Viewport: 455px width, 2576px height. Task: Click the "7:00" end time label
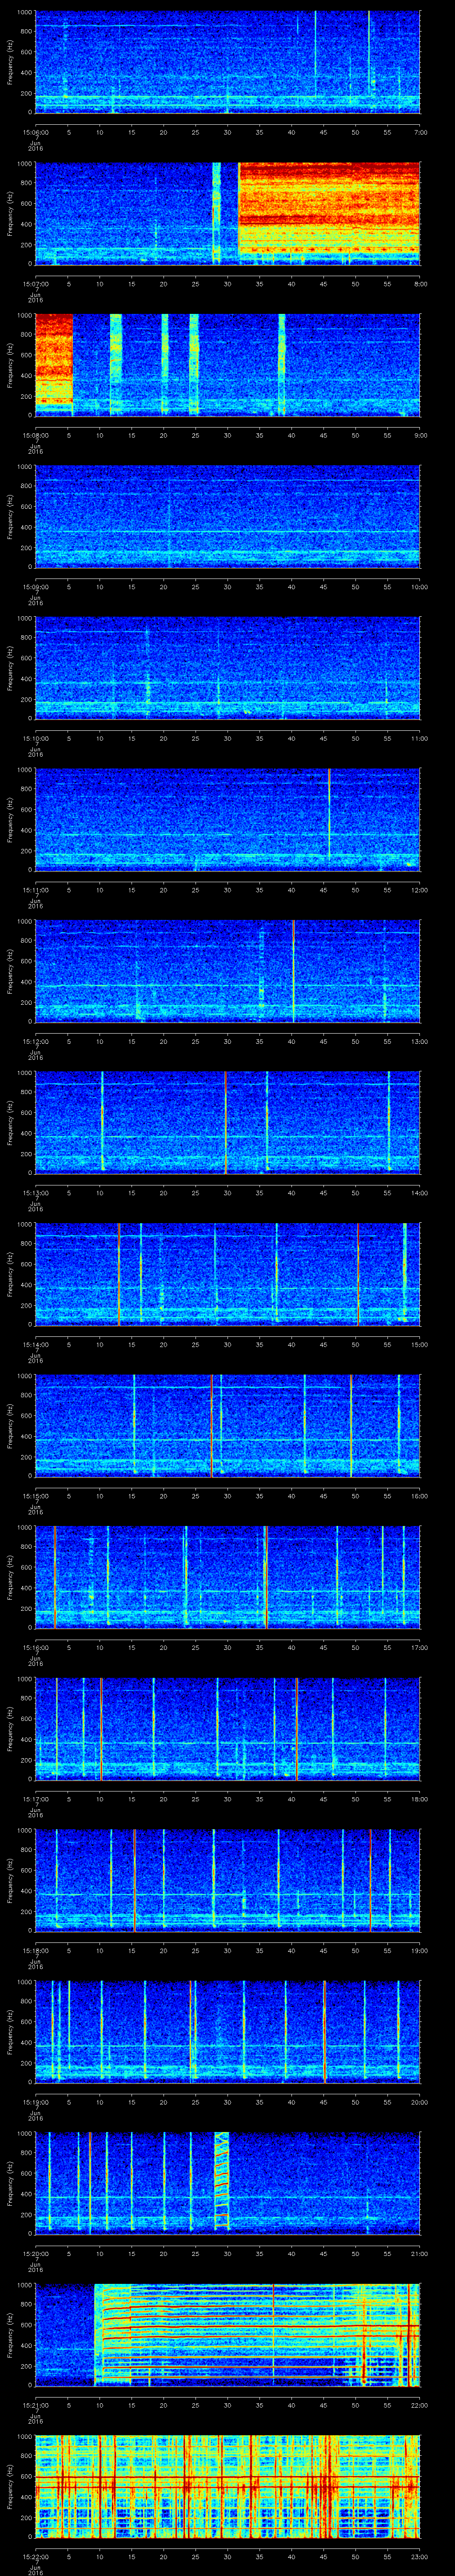tap(420, 132)
